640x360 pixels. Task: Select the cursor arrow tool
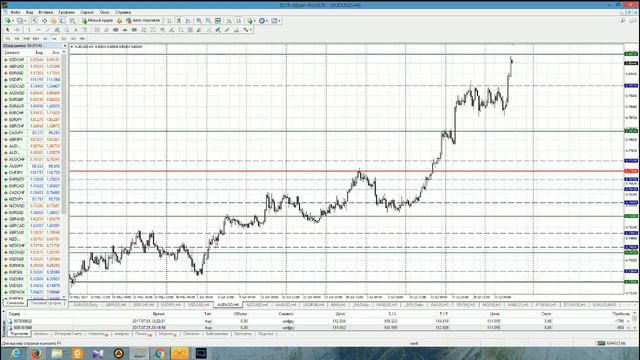(x=7, y=29)
